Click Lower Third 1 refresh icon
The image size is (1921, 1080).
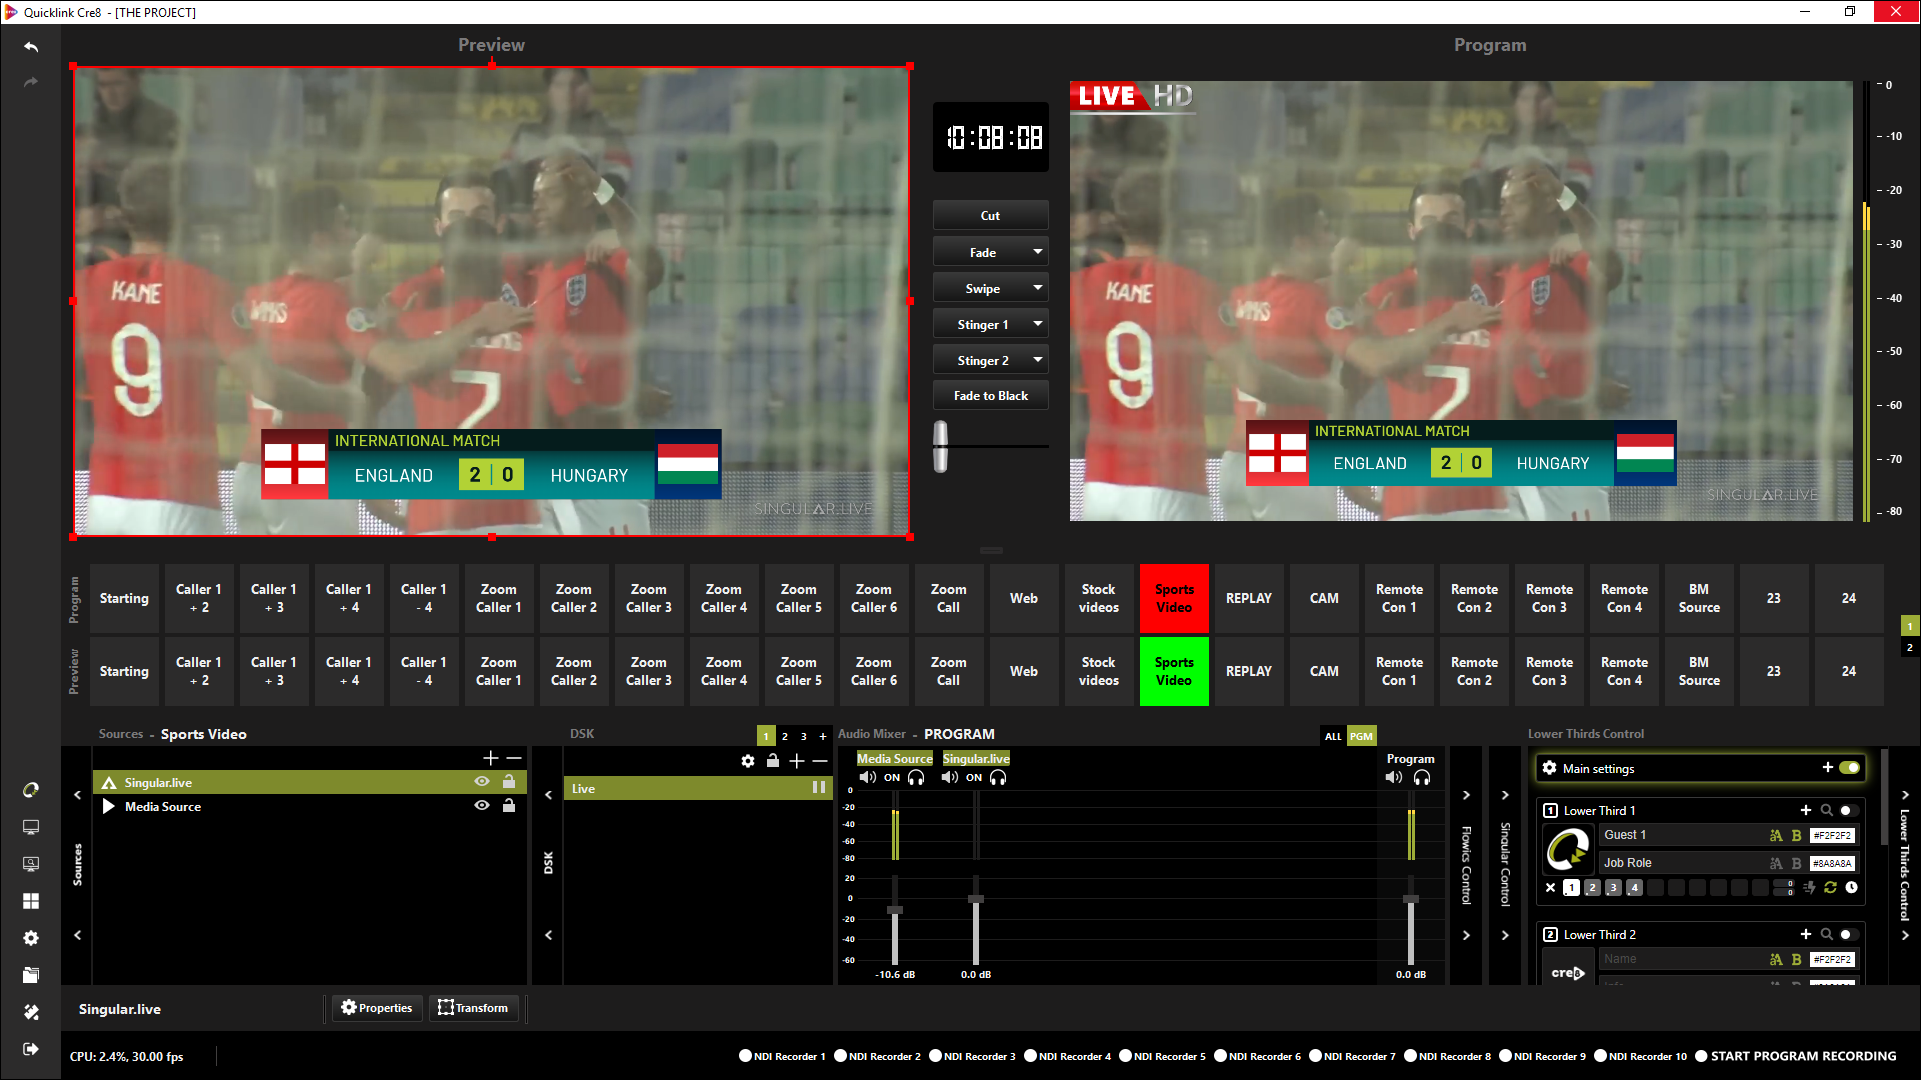point(1830,887)
